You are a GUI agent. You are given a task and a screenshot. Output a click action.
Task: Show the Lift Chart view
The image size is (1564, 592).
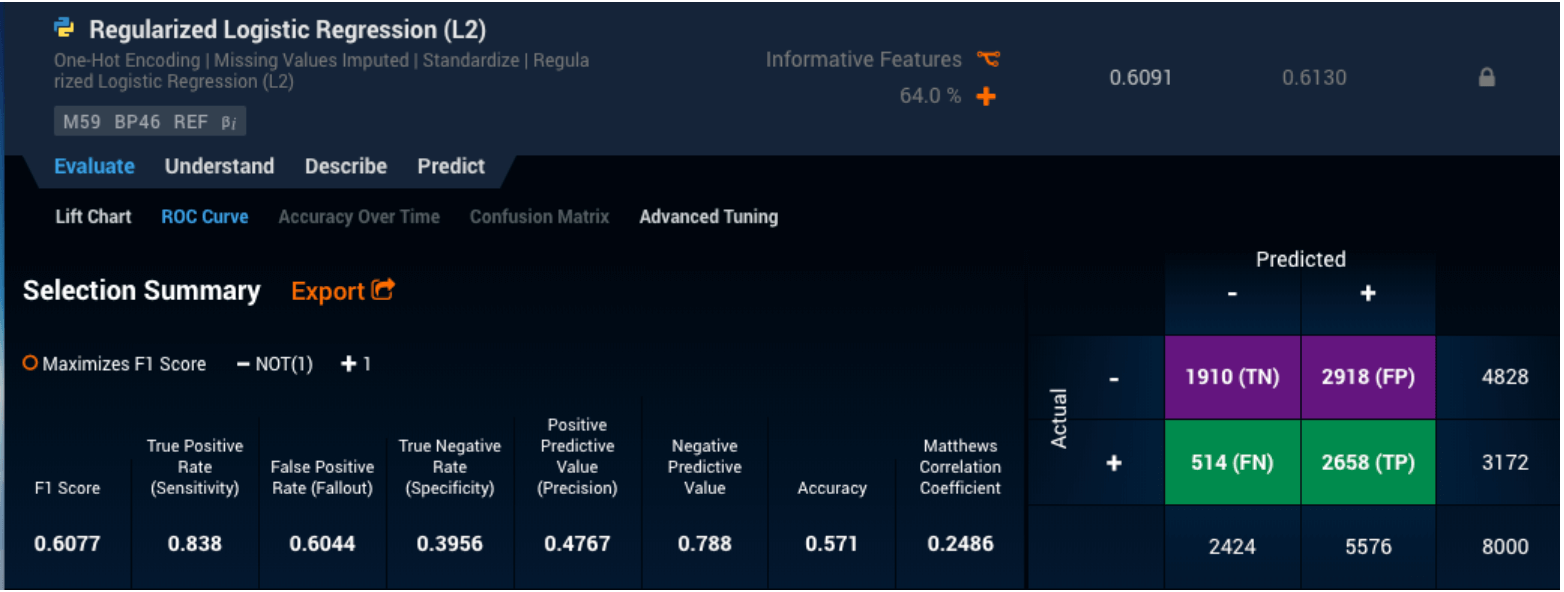[93, 217]
